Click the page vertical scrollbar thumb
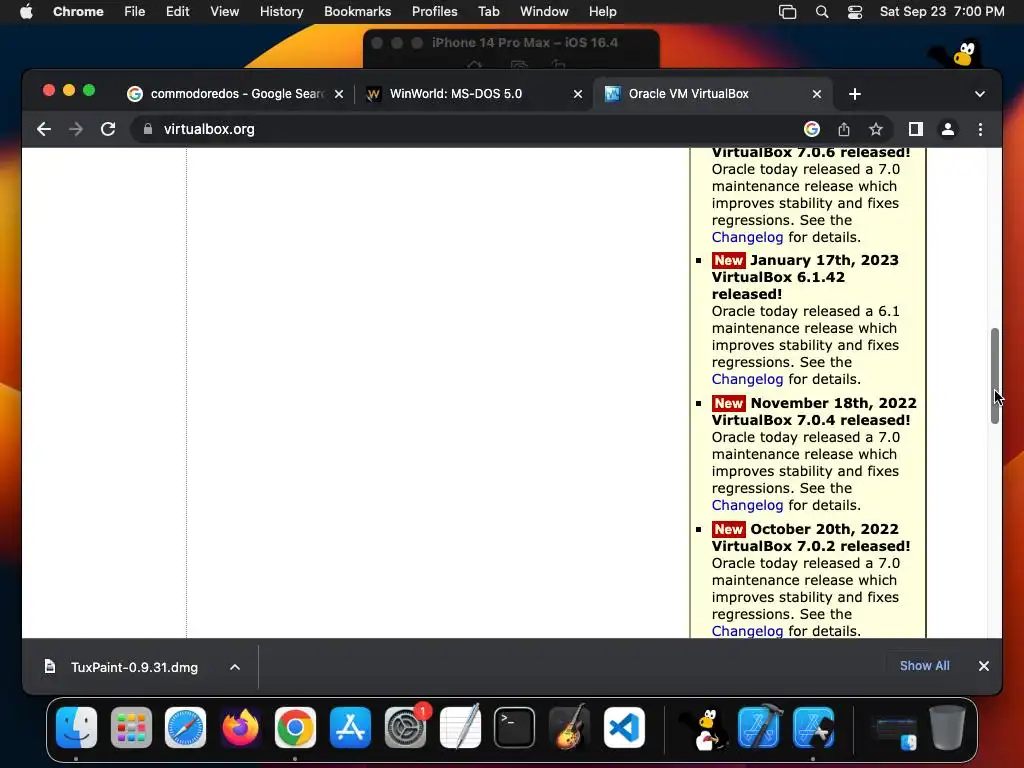Viewport: 1024px width, 768px height. coord(995,376)
